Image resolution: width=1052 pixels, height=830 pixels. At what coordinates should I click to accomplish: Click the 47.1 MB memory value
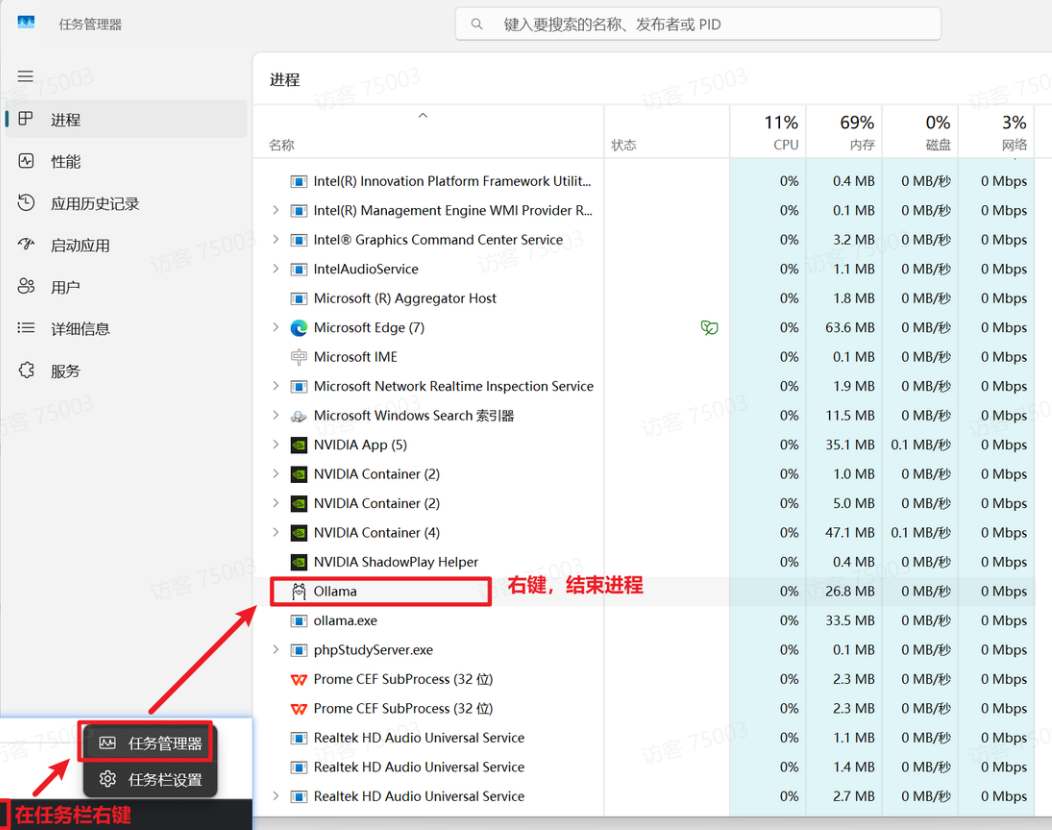click(849, 533)
